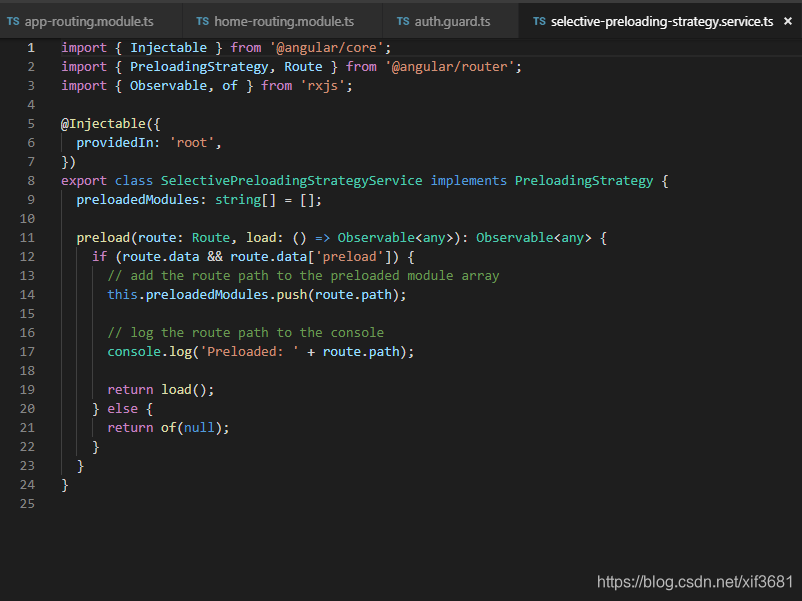
Task: Open the home-routing.module.ts tab
Action: point(282,21)
